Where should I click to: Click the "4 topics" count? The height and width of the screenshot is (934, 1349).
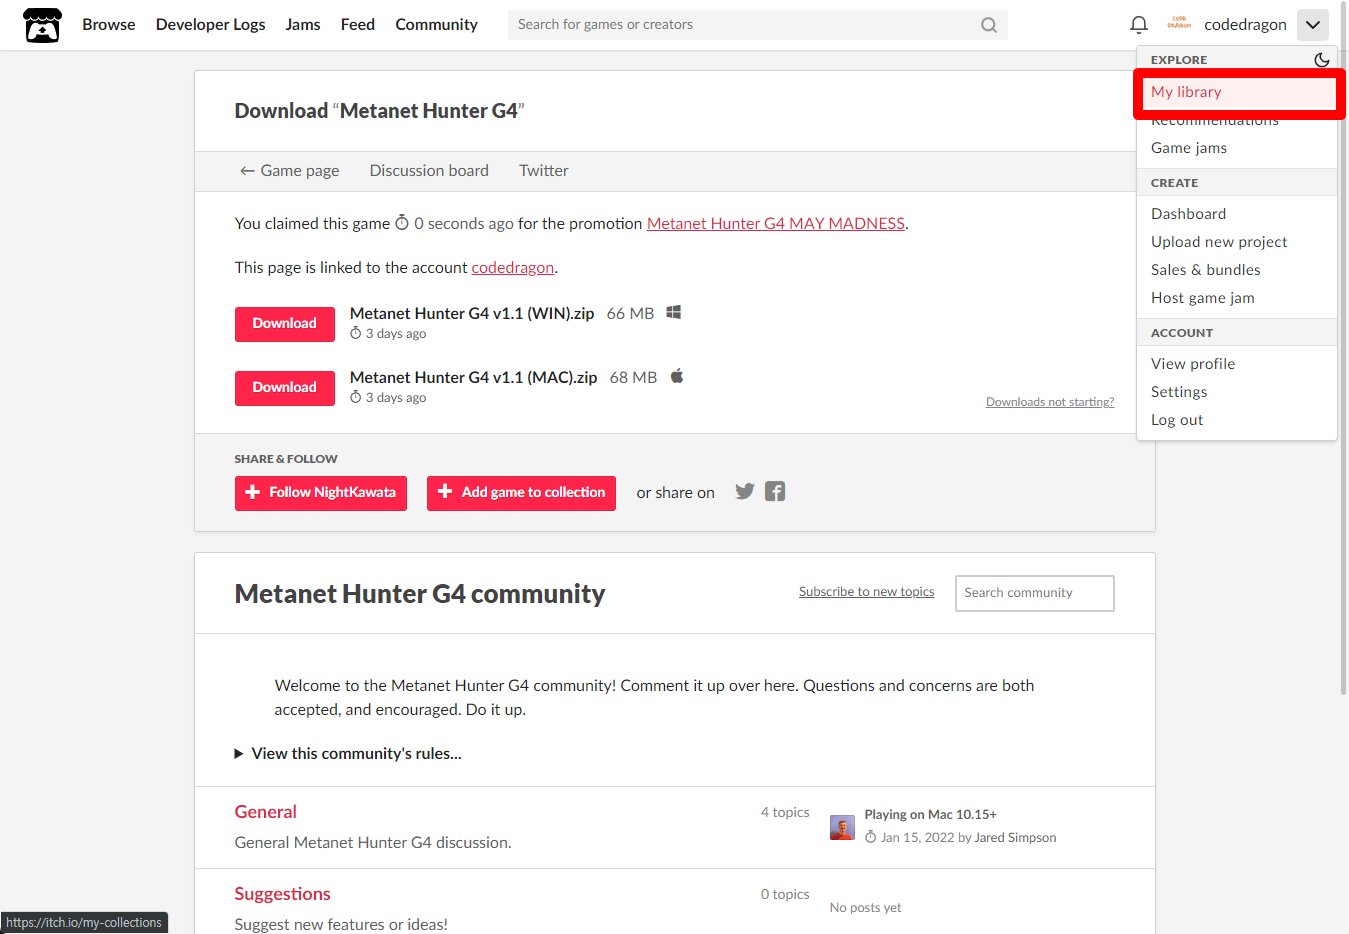click(x=785, y=813)
